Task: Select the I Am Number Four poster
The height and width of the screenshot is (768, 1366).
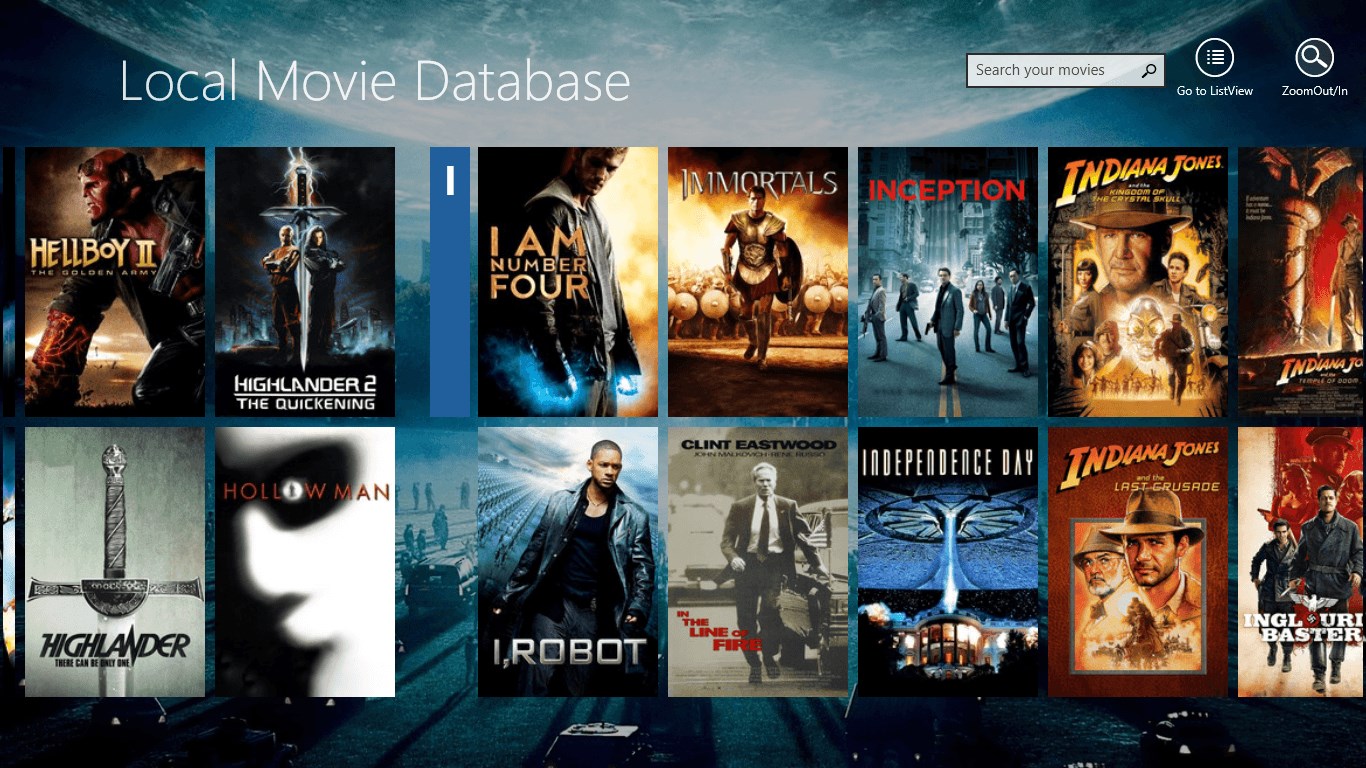Action: tap(568, 282)
